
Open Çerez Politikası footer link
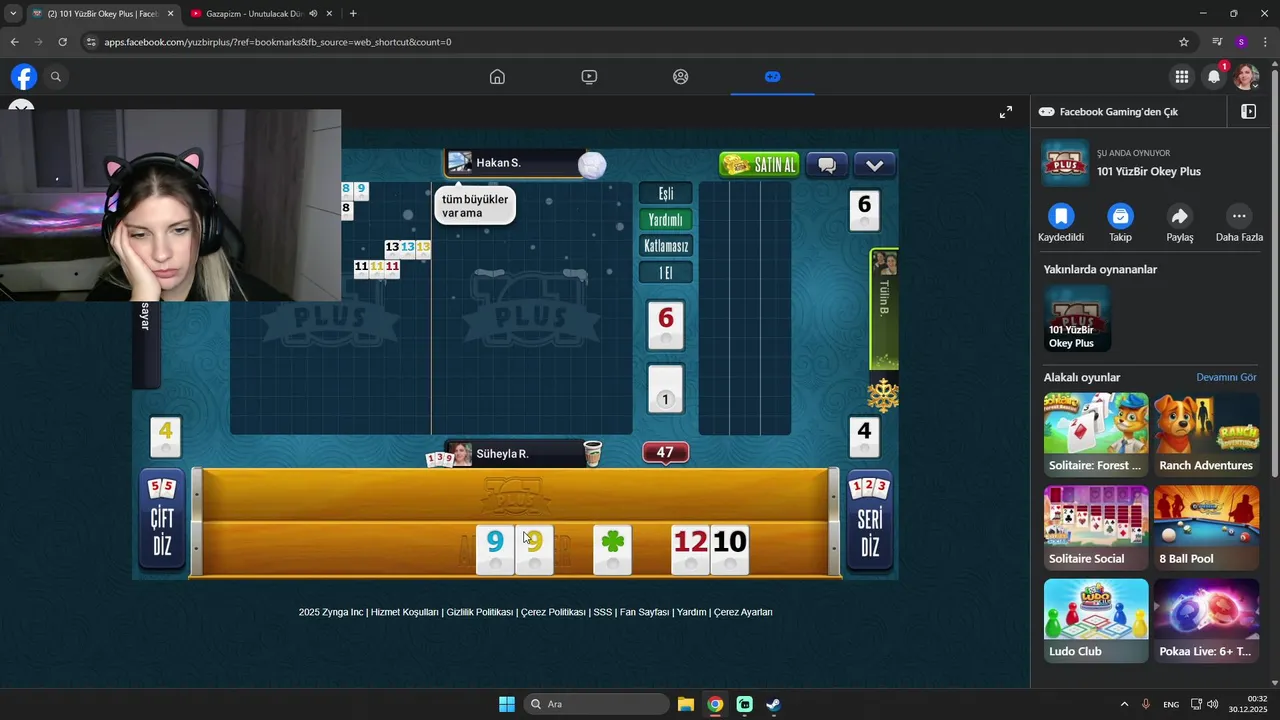point(553,612)
